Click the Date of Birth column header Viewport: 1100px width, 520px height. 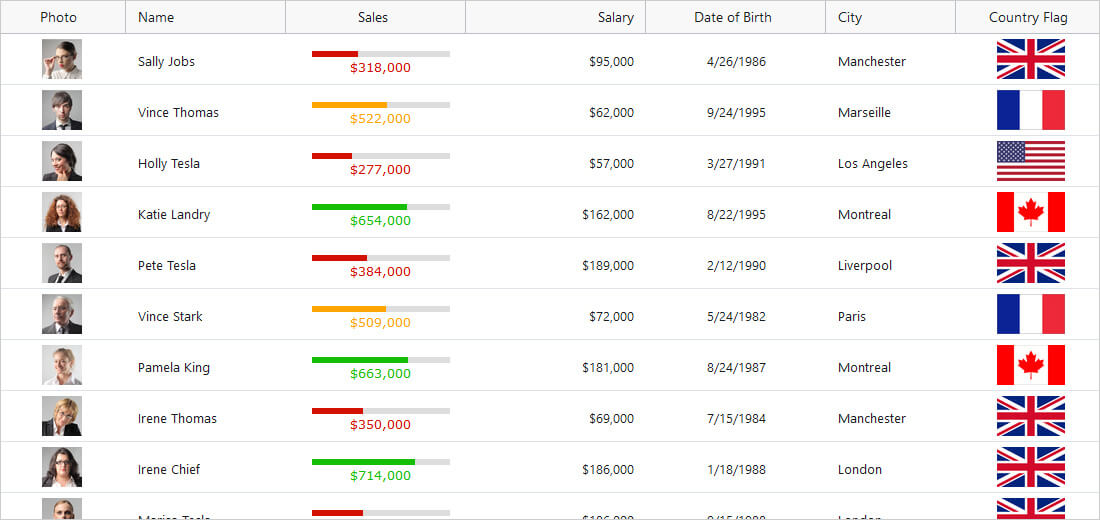pyautogui.click(x=733, y=17)
